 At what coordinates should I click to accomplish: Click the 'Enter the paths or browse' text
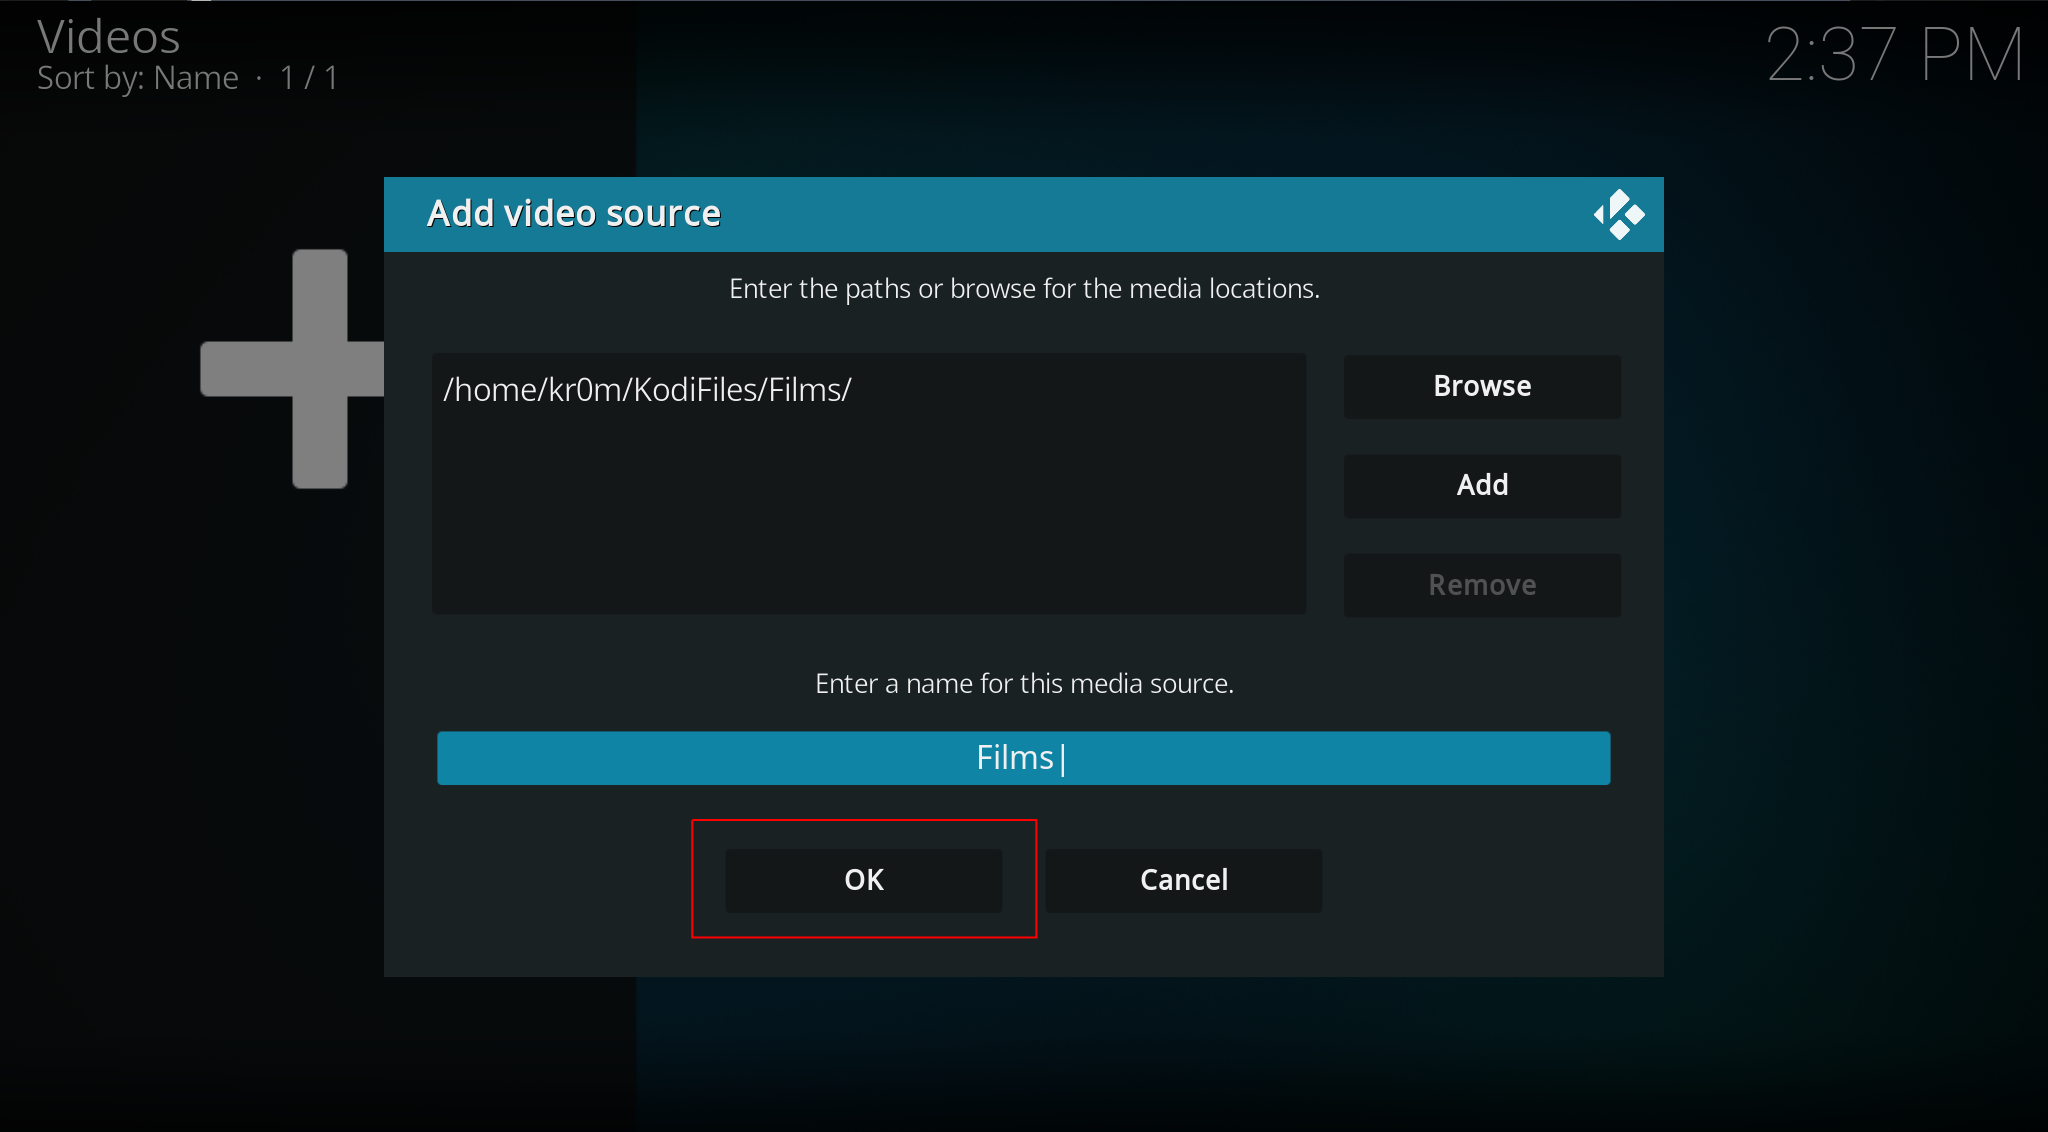pyautogui.click(x=1023, y=289)
